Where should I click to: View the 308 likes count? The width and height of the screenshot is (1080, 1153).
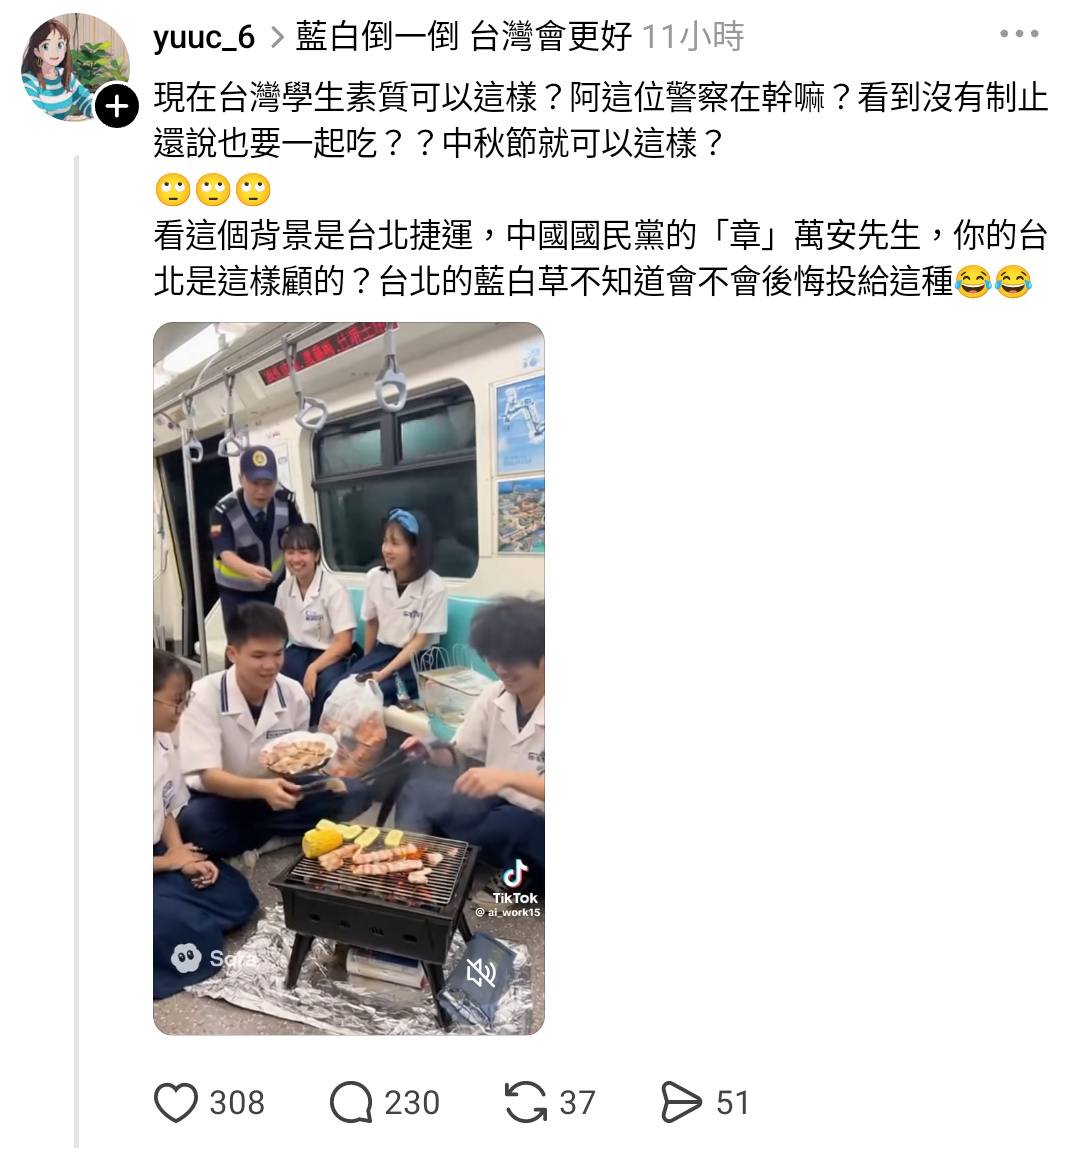pyautogui.click(x=237, y=1102)
